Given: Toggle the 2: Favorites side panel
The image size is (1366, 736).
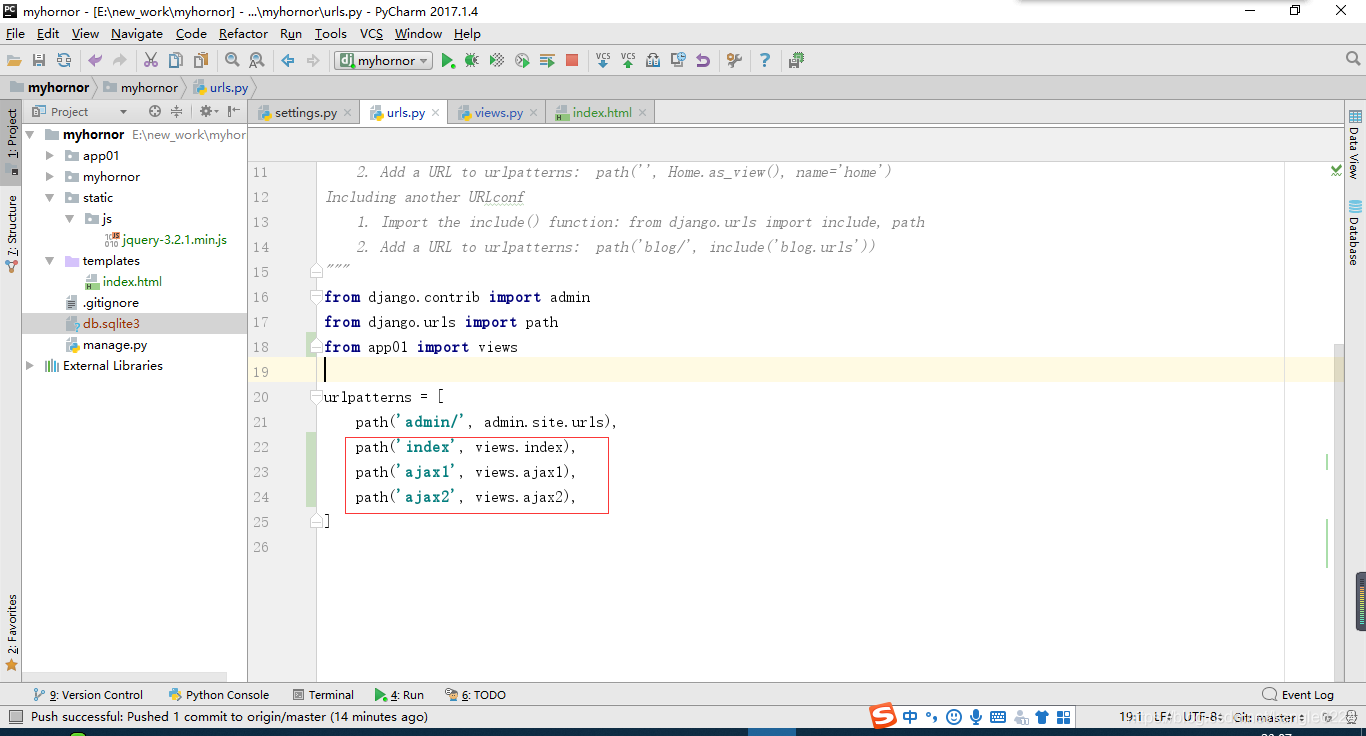Looking at the screenshot, I should 12,631.
